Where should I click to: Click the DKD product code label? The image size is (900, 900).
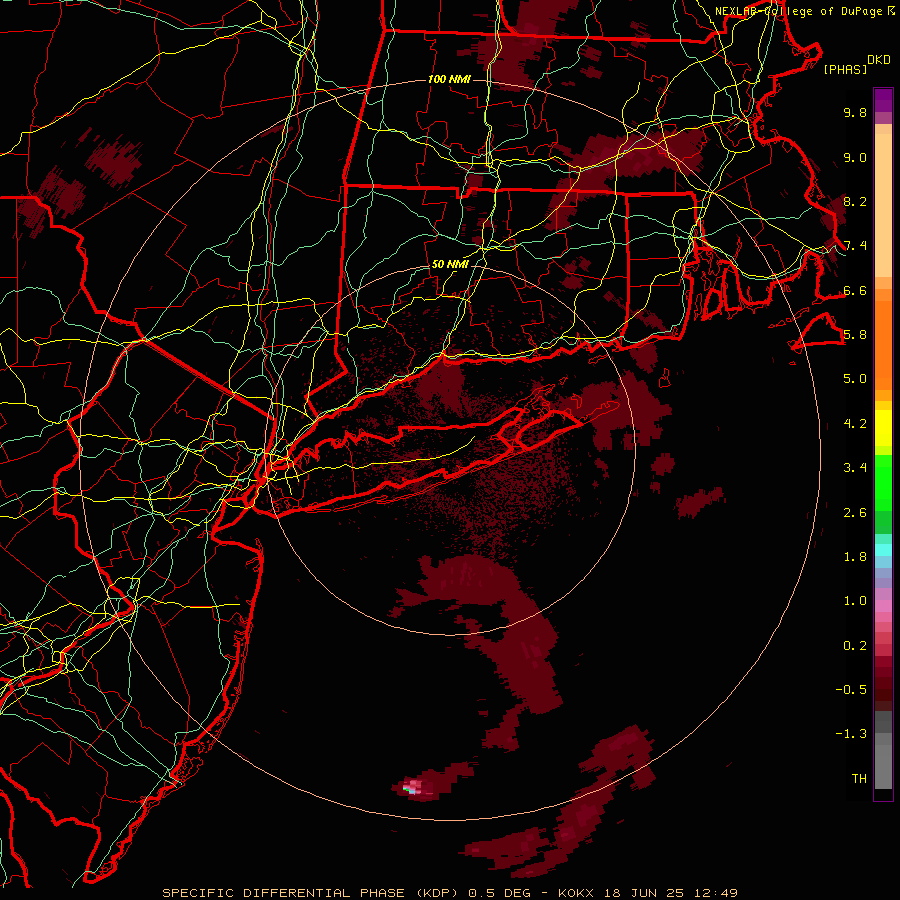(879, 60)
